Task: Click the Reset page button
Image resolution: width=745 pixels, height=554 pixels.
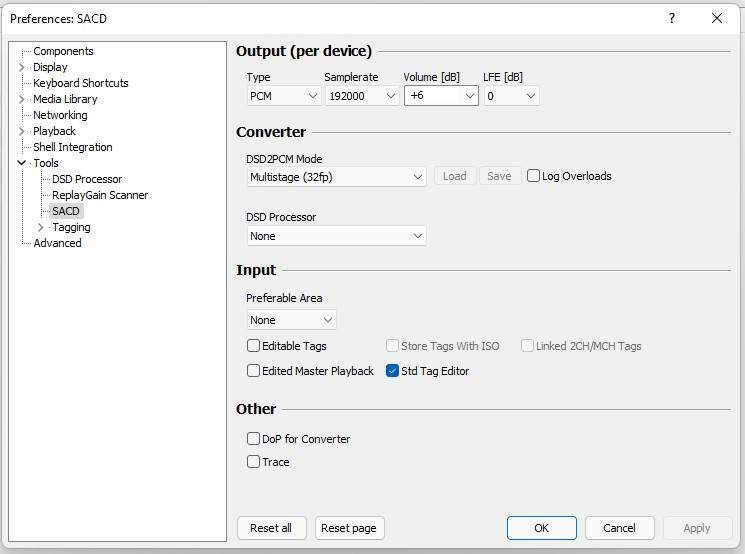Action: (x=350, y=528)
